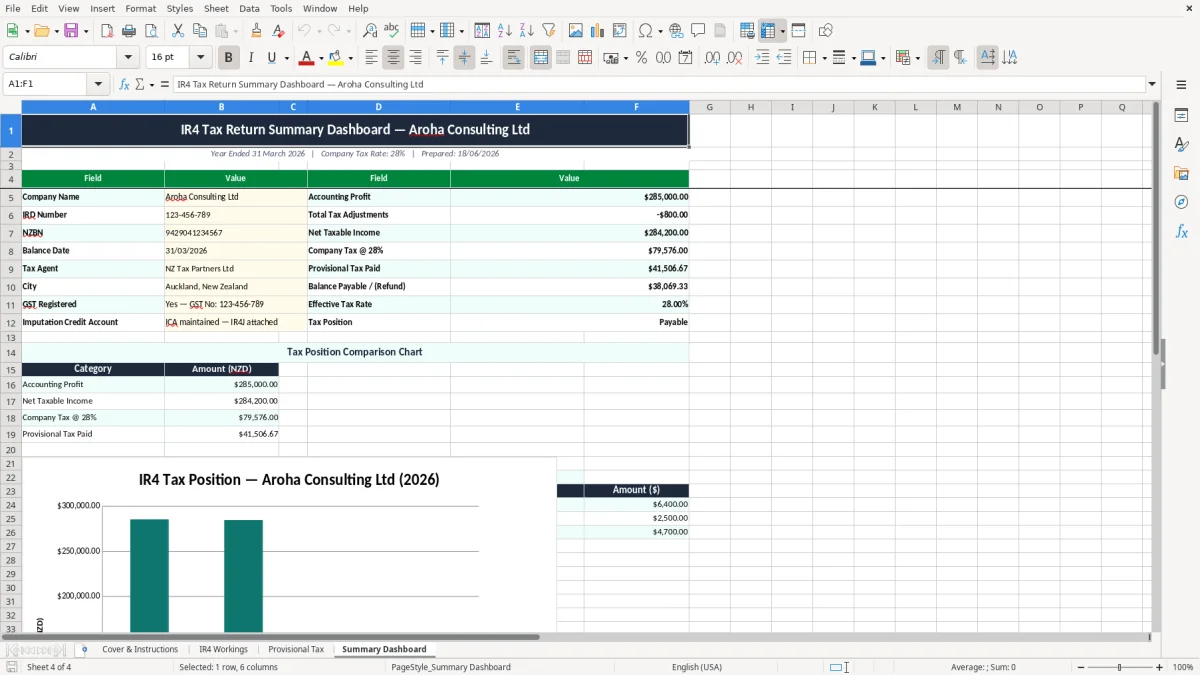Open background color dropdown arrow
This screenshot has height=675, width=1200.
pyautogui.click(x=350, y=58)
